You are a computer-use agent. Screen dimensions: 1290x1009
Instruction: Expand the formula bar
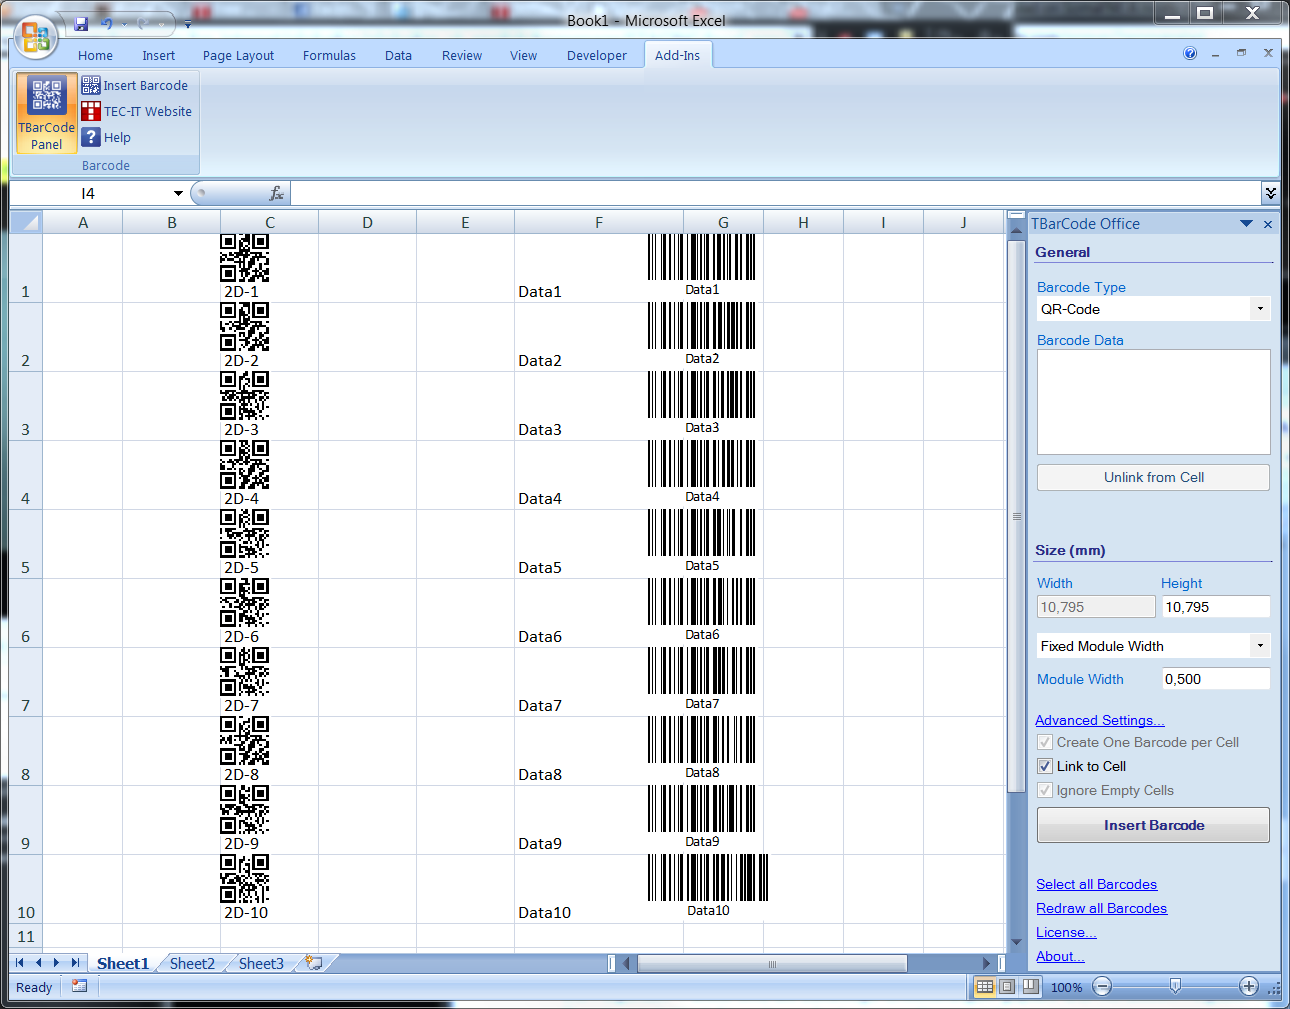(1270, 193)
